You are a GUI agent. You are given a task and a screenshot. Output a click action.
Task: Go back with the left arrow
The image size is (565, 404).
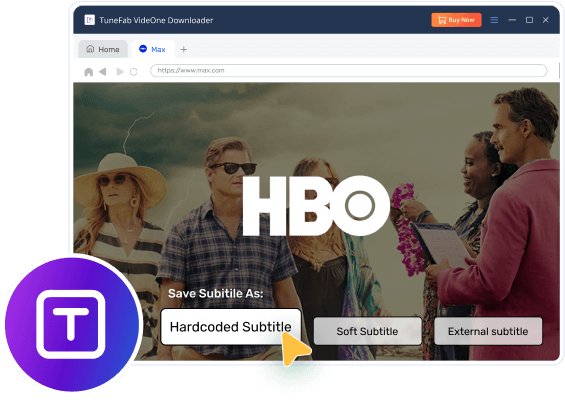coord(103,72)
